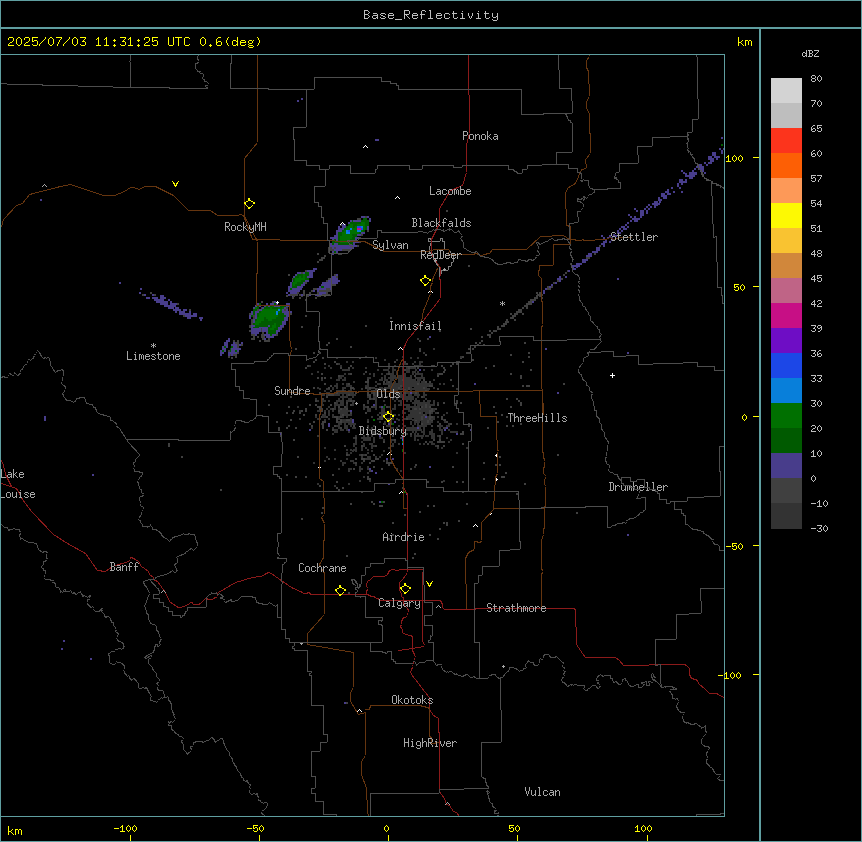Click the RockyMH label
The width and height of the screenshot is (862, 842).
pyautogui.click(x=245, y=227)
